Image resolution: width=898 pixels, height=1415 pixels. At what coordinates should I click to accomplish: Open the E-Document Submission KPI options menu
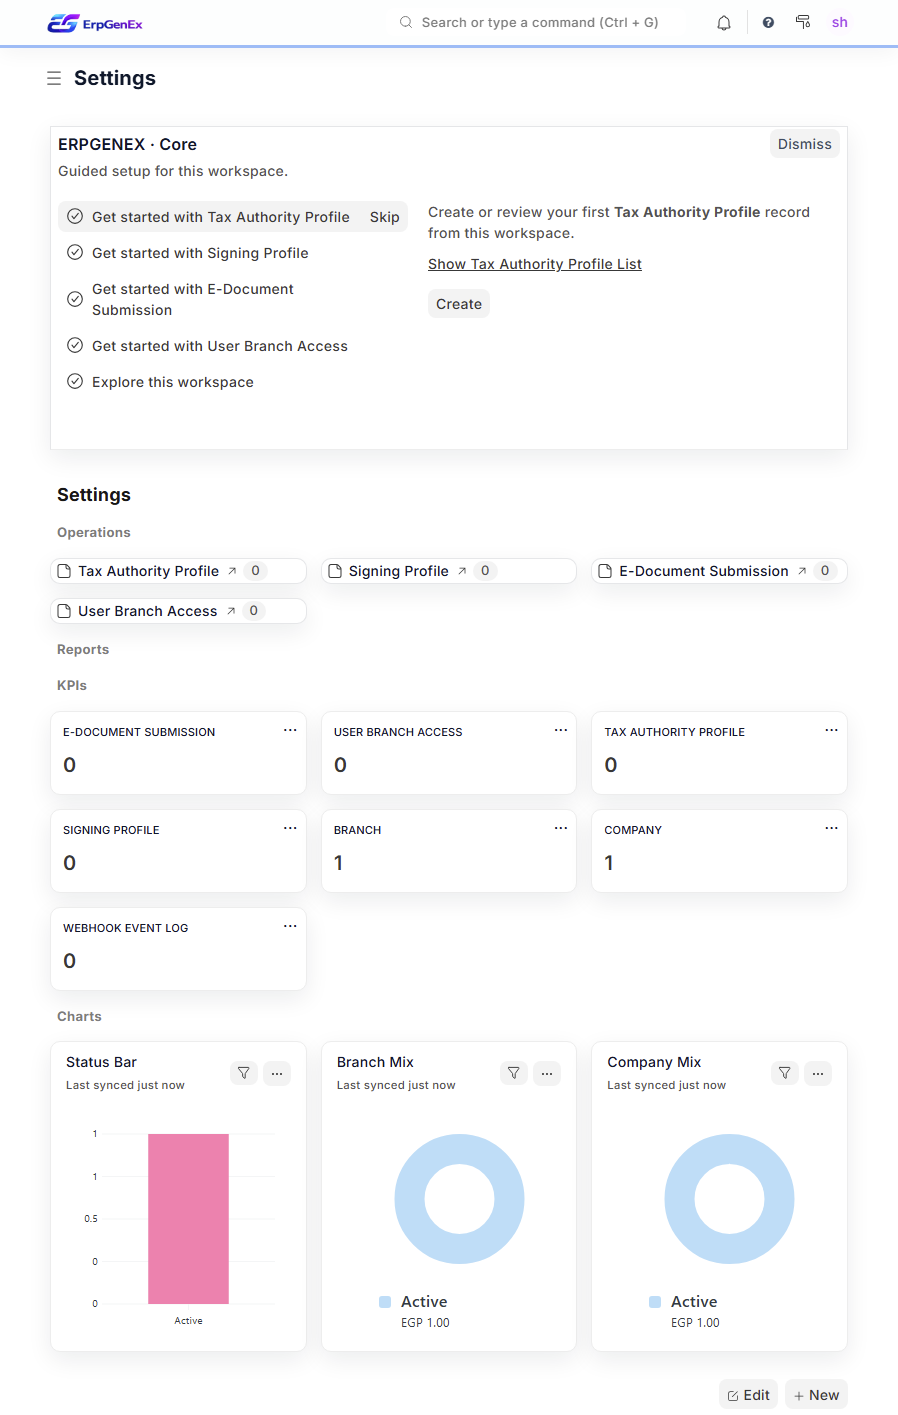point(290,730)
